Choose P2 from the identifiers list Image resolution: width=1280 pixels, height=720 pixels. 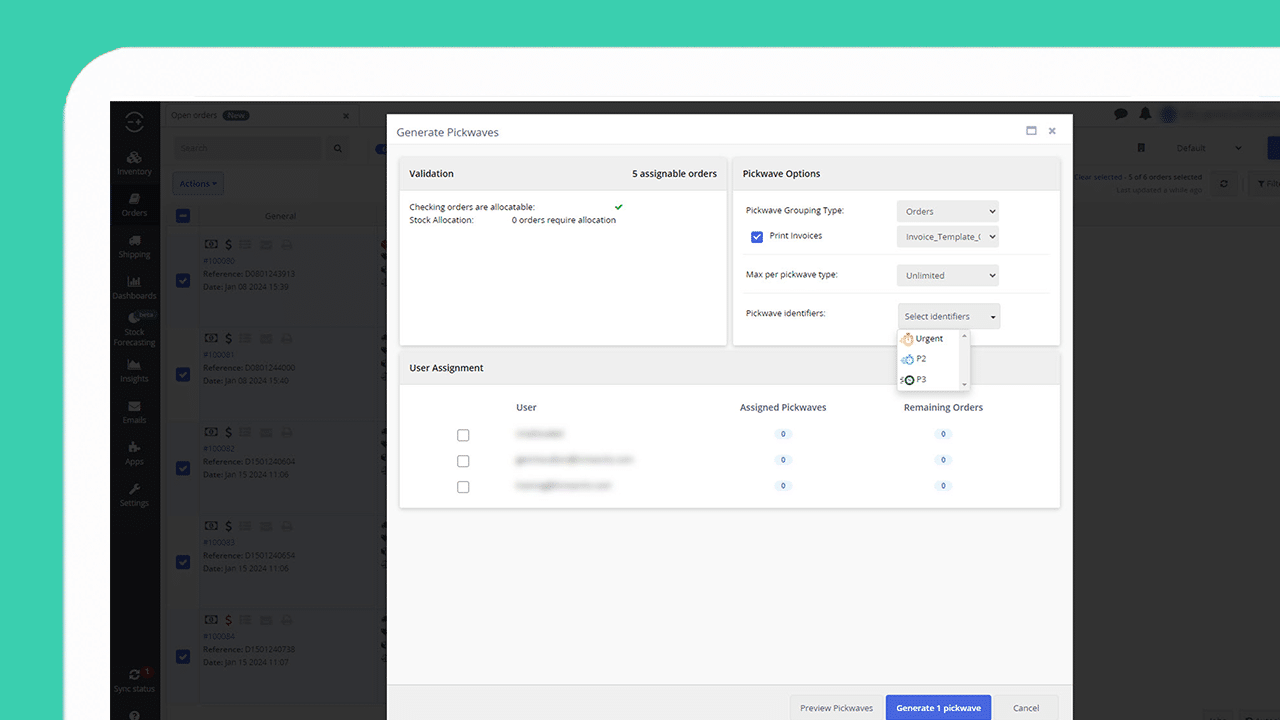[921, 359]
